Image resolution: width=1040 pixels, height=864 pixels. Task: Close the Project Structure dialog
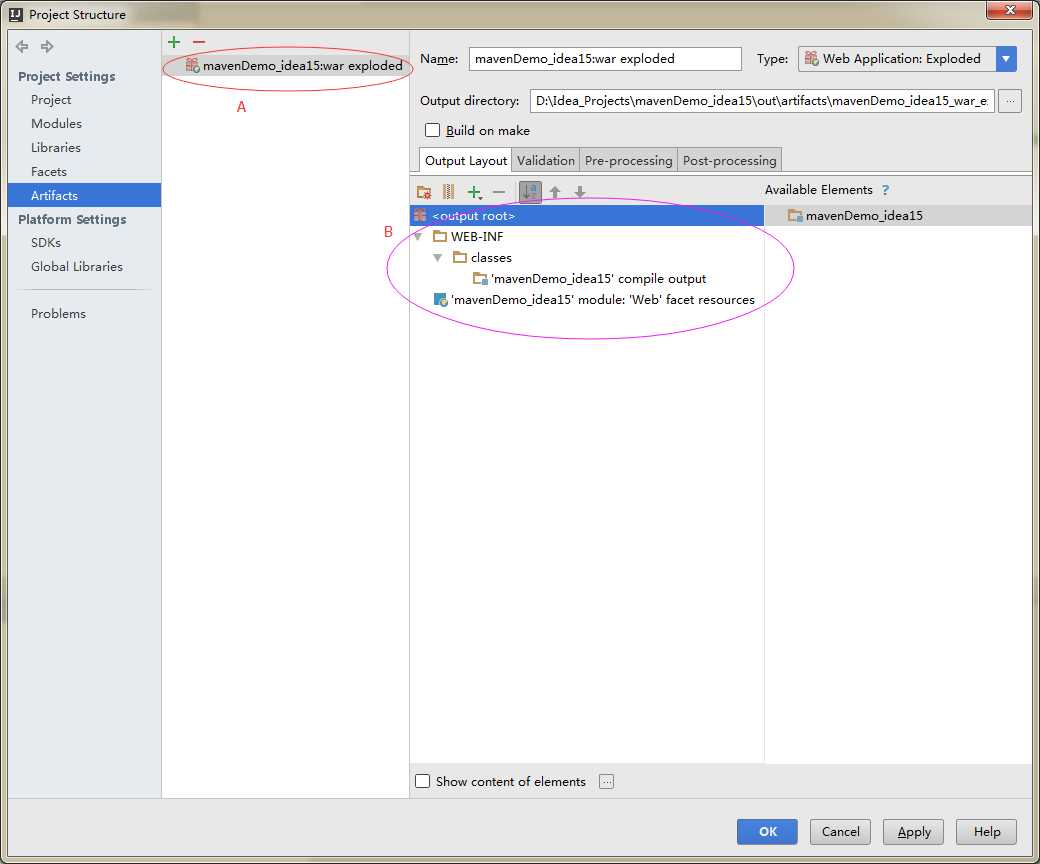[1009, 10]
